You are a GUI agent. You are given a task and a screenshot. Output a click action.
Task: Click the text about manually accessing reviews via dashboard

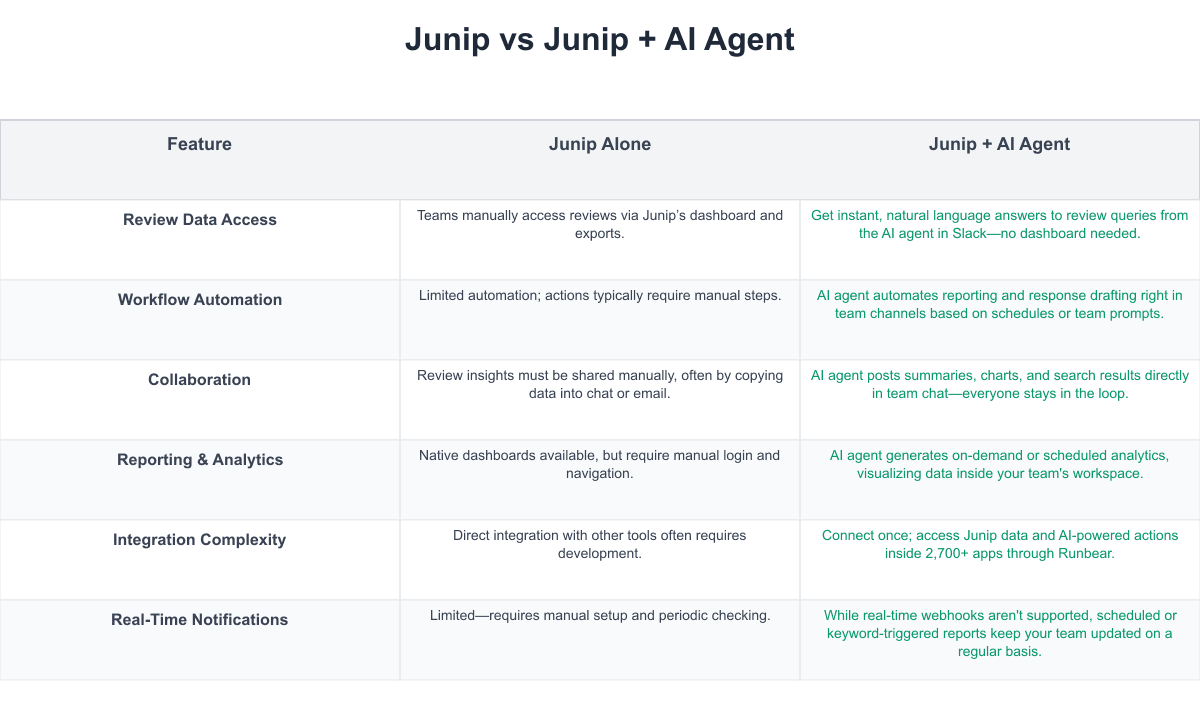[x=599, y=224]
